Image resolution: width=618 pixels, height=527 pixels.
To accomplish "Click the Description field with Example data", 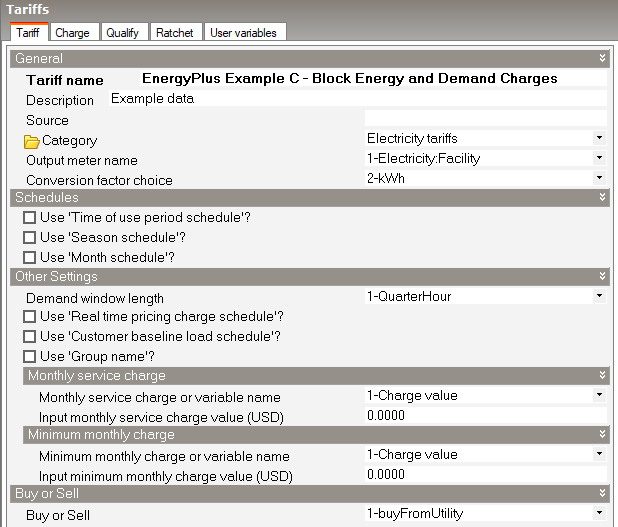I will (x=358, y=98).
